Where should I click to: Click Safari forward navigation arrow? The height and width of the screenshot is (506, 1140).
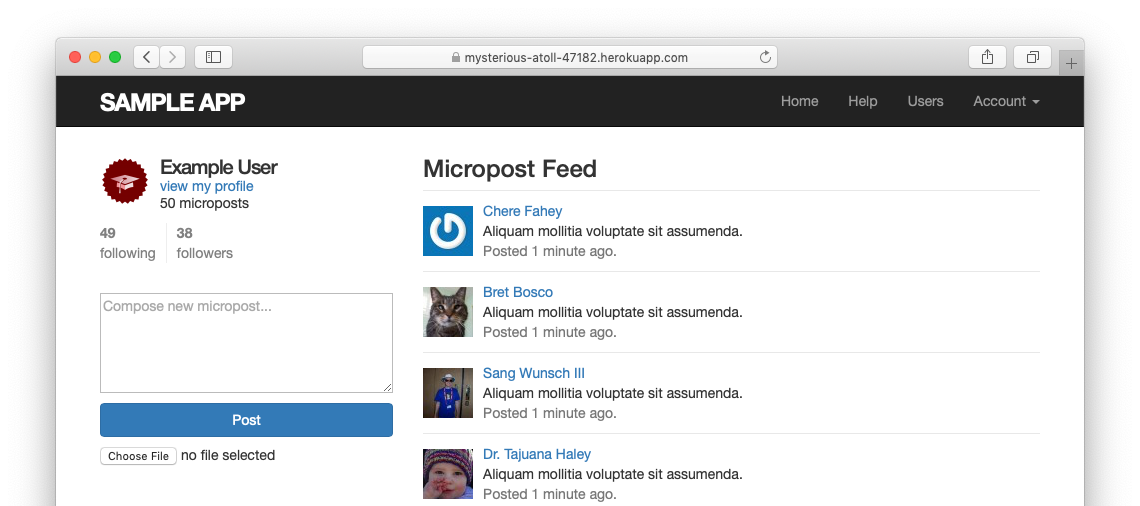[x=173, y=57]
